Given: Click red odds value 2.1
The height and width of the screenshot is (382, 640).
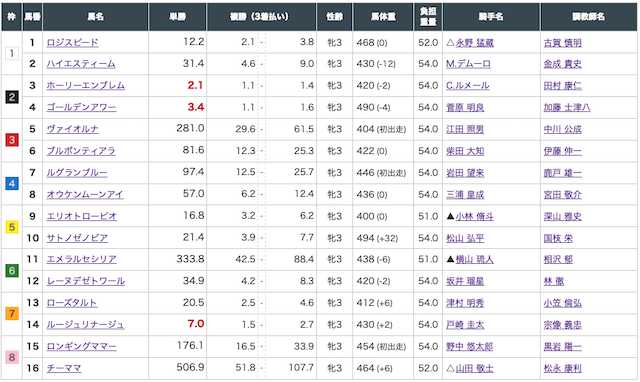Looking at the screenshot, I should pos(195,85).
